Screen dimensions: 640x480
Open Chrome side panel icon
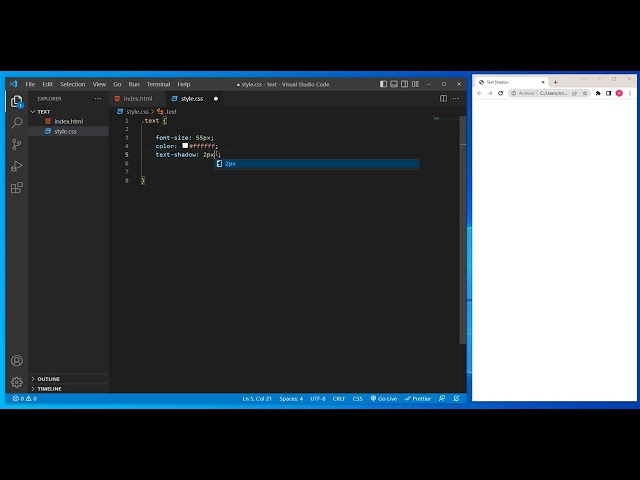609,93
